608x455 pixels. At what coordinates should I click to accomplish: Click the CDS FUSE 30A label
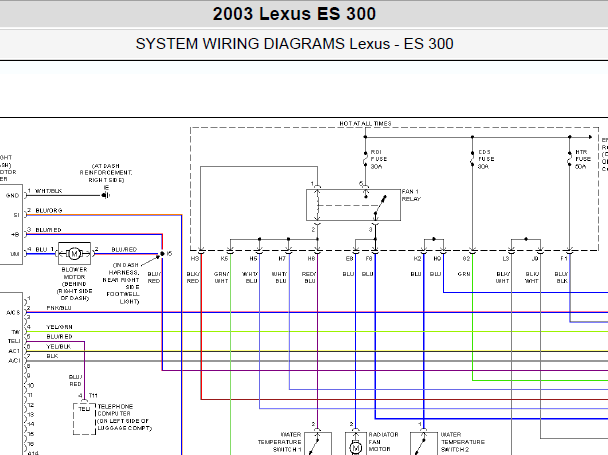click(x=486, y=159)
